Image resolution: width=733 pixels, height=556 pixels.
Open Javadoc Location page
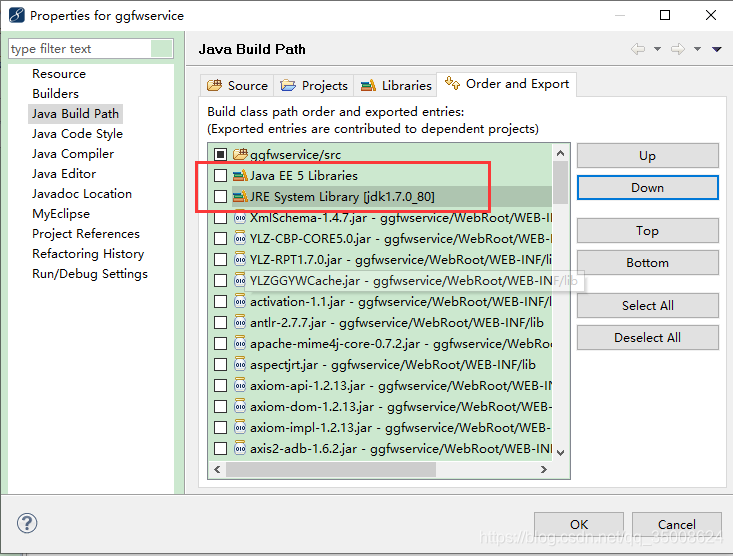tap(82, 194)
